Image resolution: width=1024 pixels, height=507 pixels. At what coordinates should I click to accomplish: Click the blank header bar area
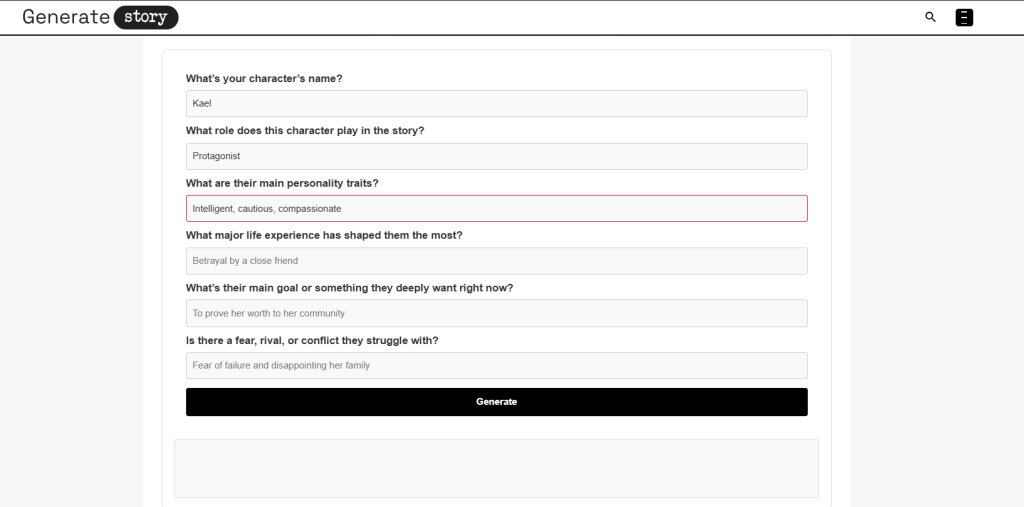550,17
